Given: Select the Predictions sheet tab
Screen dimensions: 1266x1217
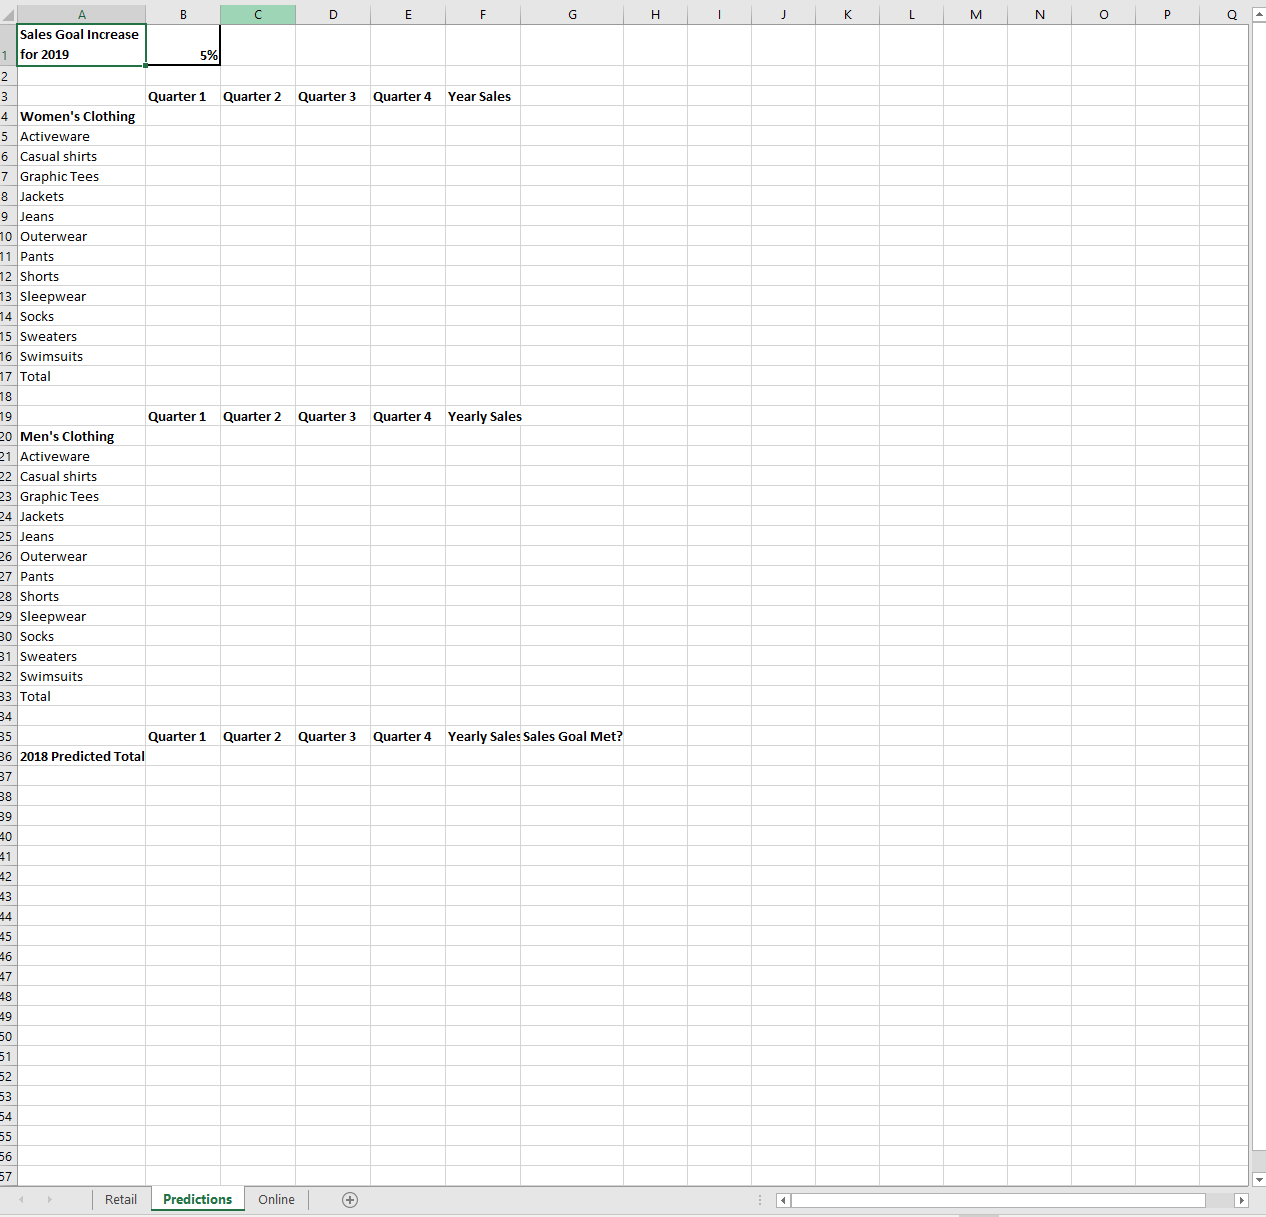Looking at the screenshot, I should (x=196, y=1199).
